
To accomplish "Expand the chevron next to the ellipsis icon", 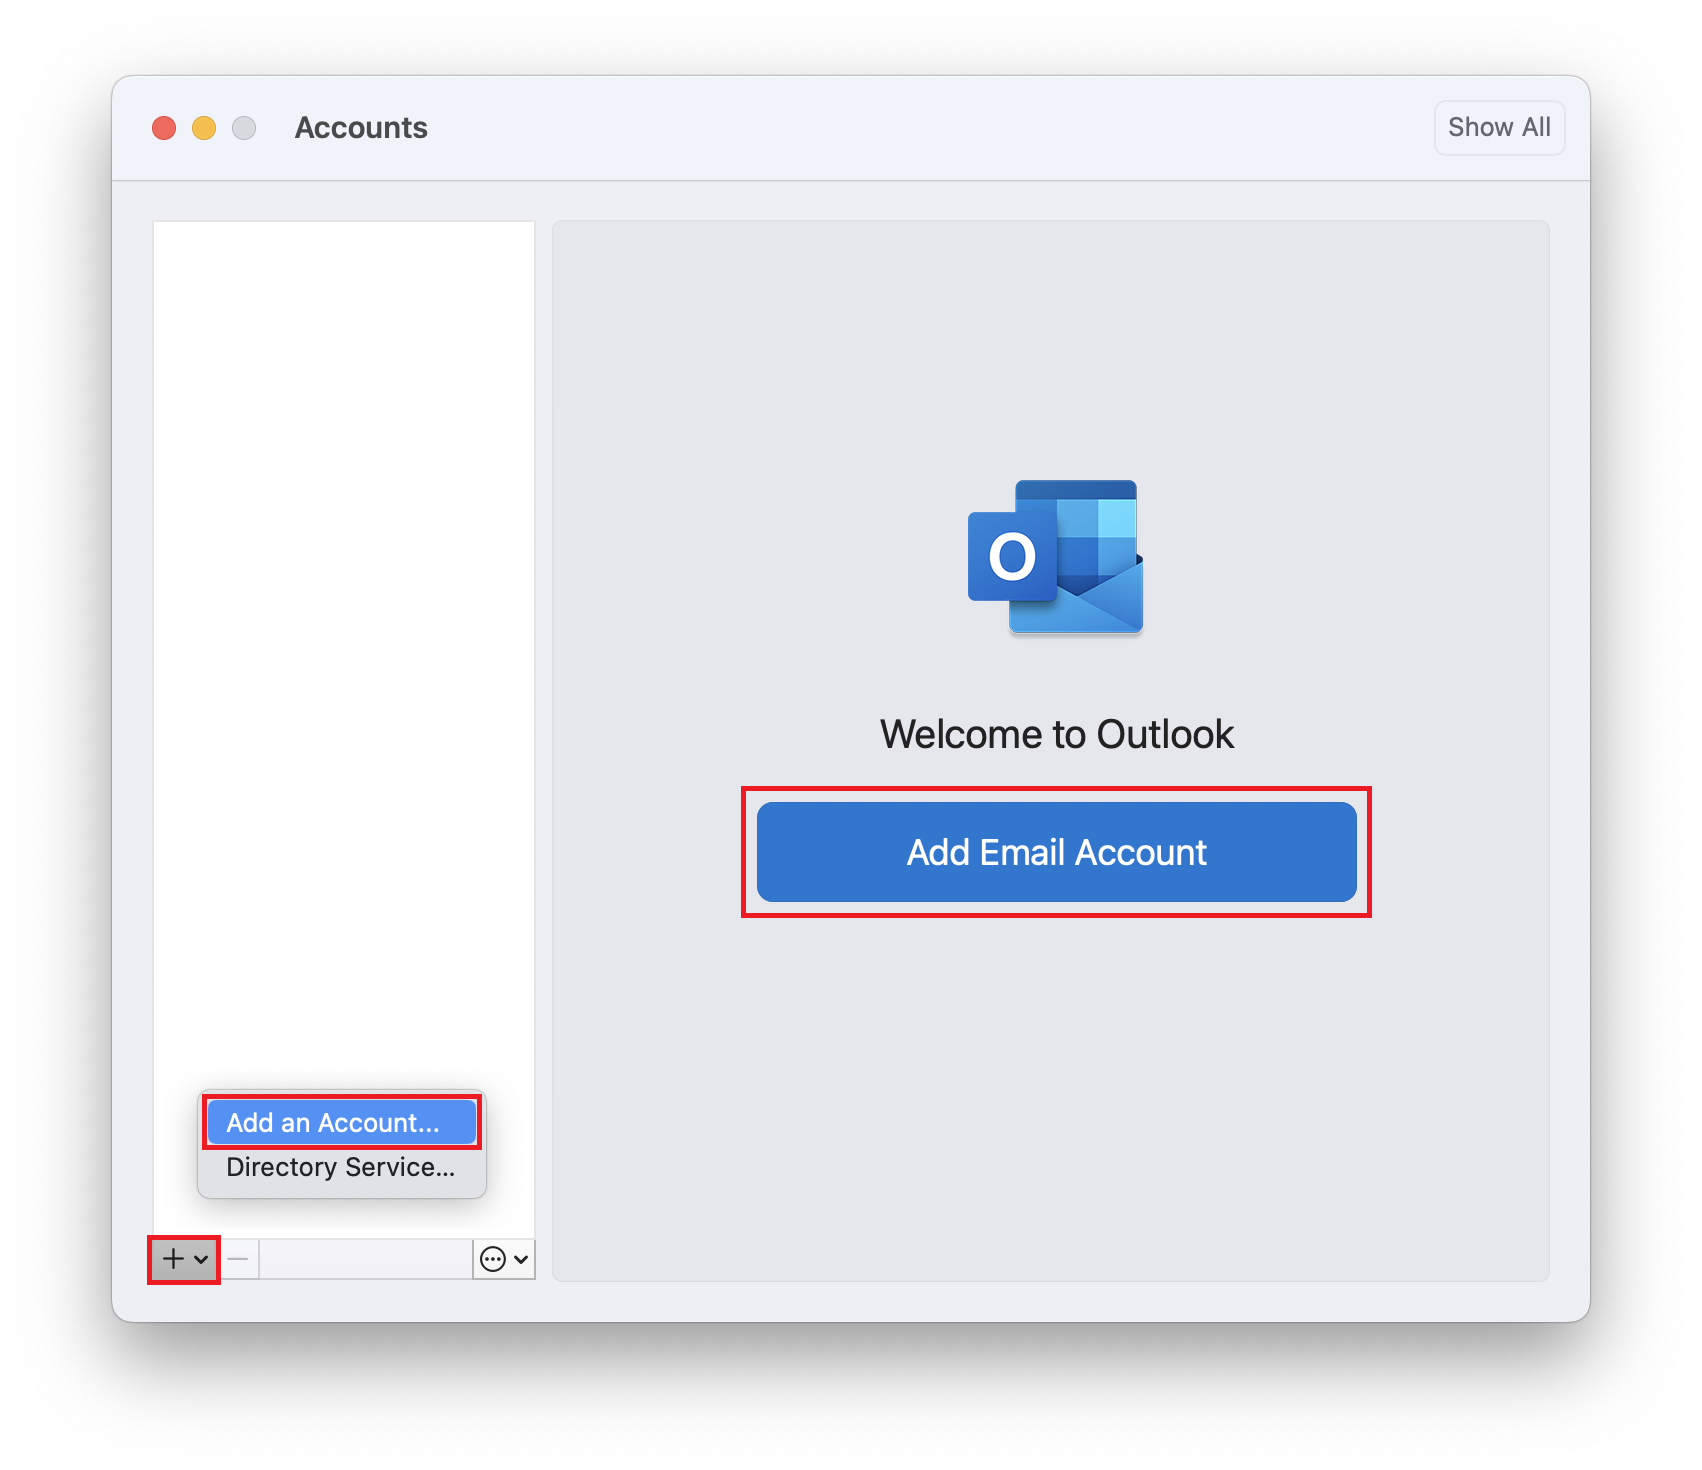I will coord(521,1259).
